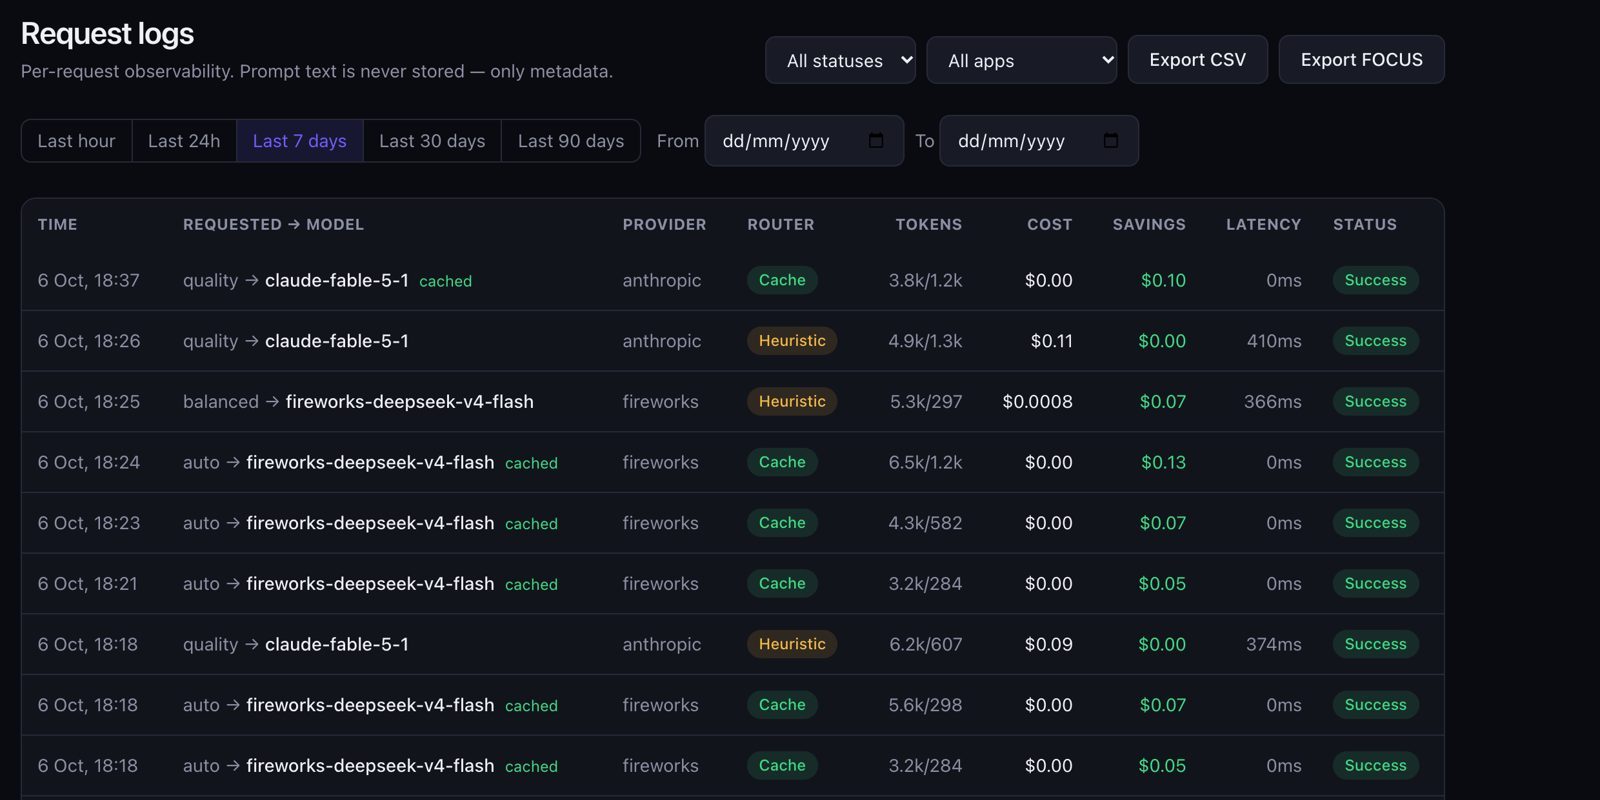1600x800 pixels.
Task: Click the ROUTER column header
Action: tap(781, 225)
